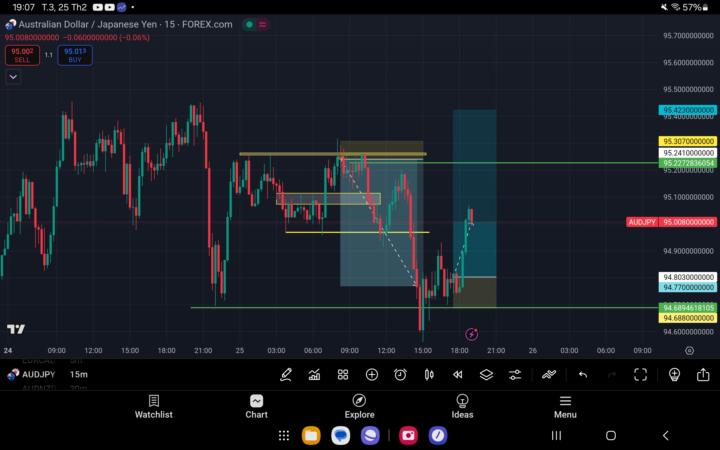Select the green 94.6894618105 price label
The image size is (720, 450).
pos(687,307)
